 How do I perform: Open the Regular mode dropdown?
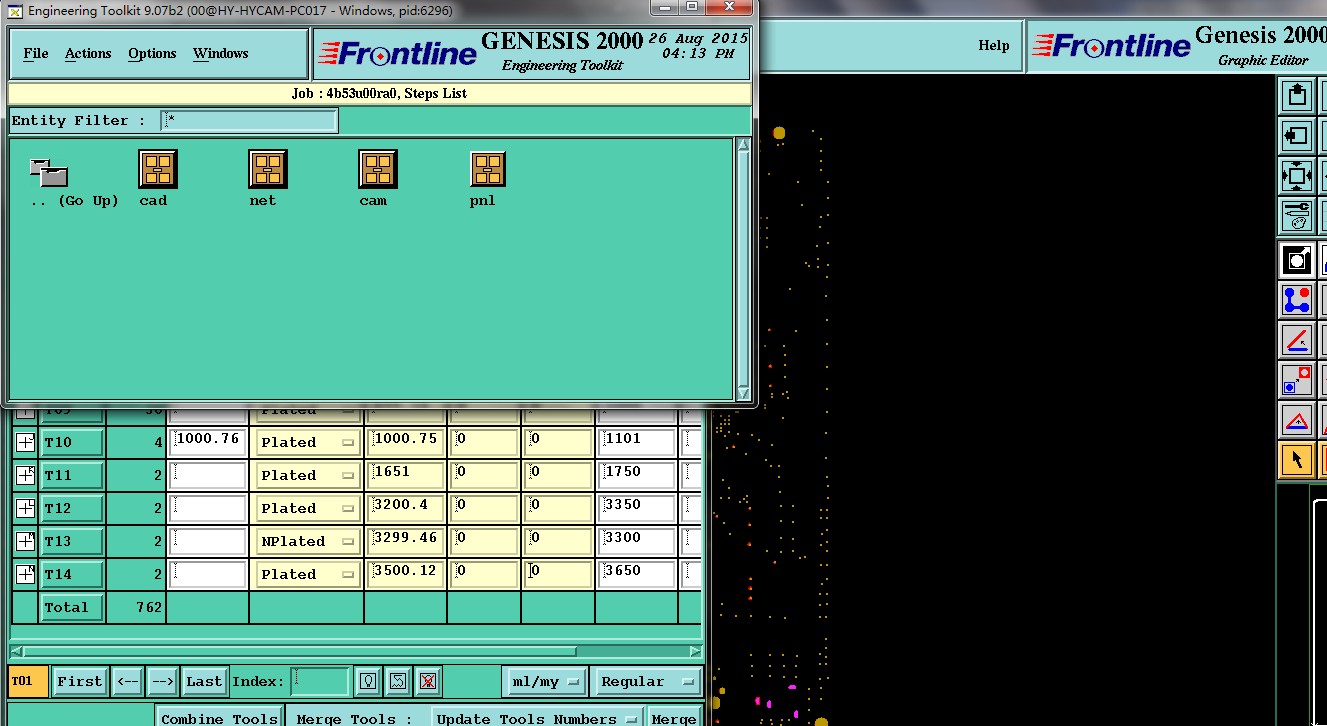click(x=645, y=681)
